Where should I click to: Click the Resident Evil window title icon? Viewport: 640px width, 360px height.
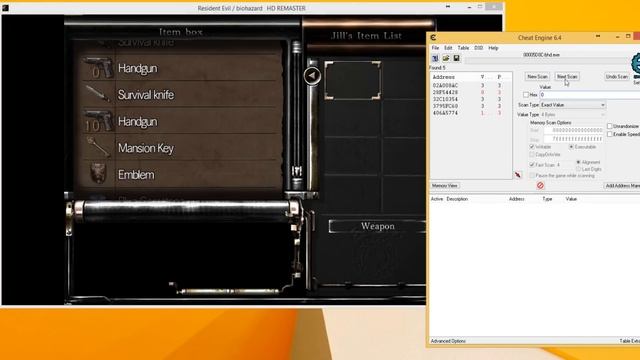5,8
